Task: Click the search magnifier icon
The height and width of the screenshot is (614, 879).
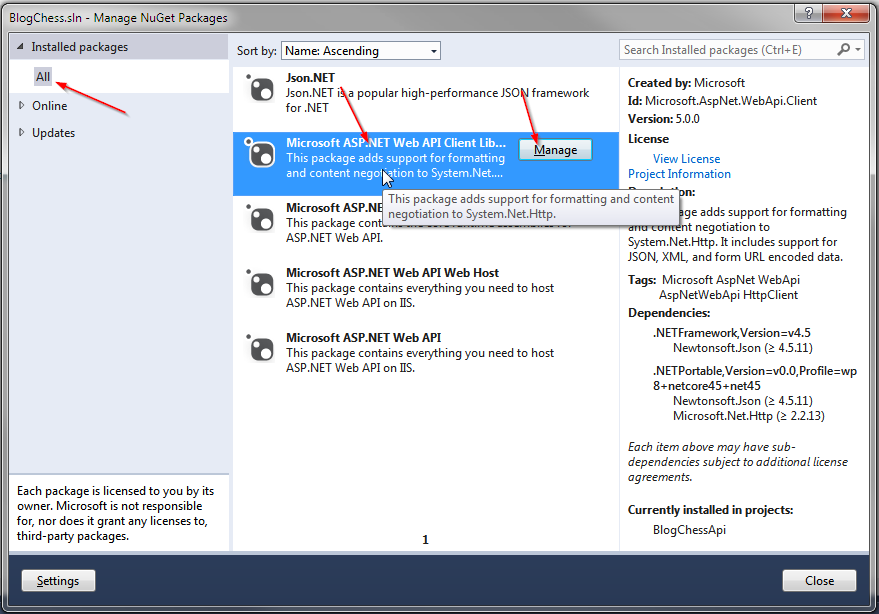Action: click(843, 49)
